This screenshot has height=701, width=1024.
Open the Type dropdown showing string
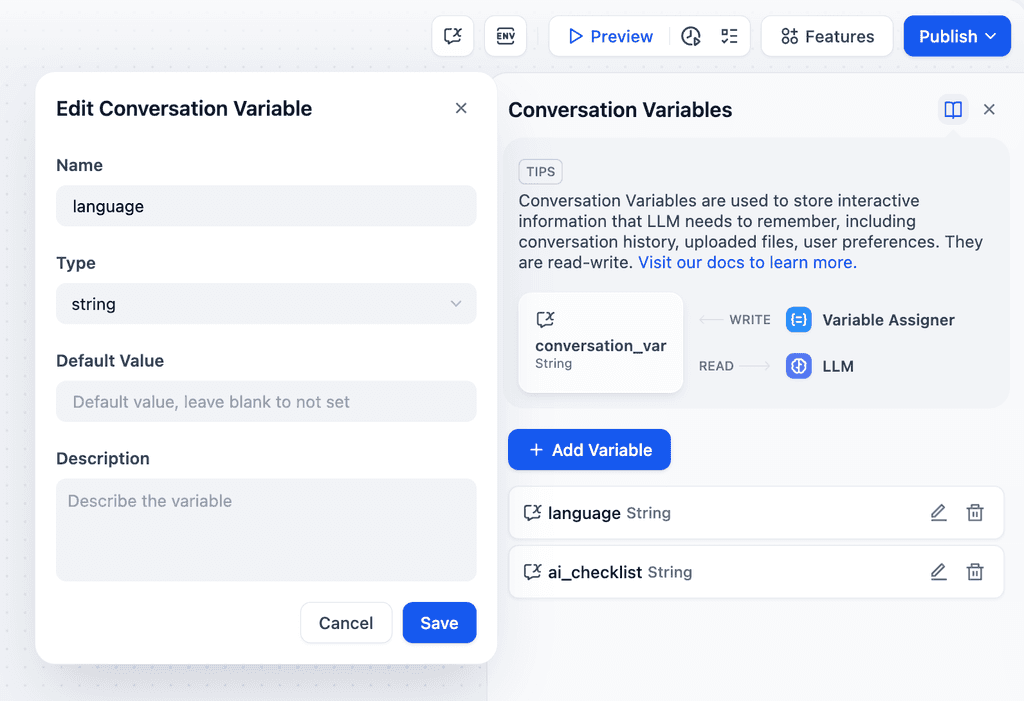point(265,304)
